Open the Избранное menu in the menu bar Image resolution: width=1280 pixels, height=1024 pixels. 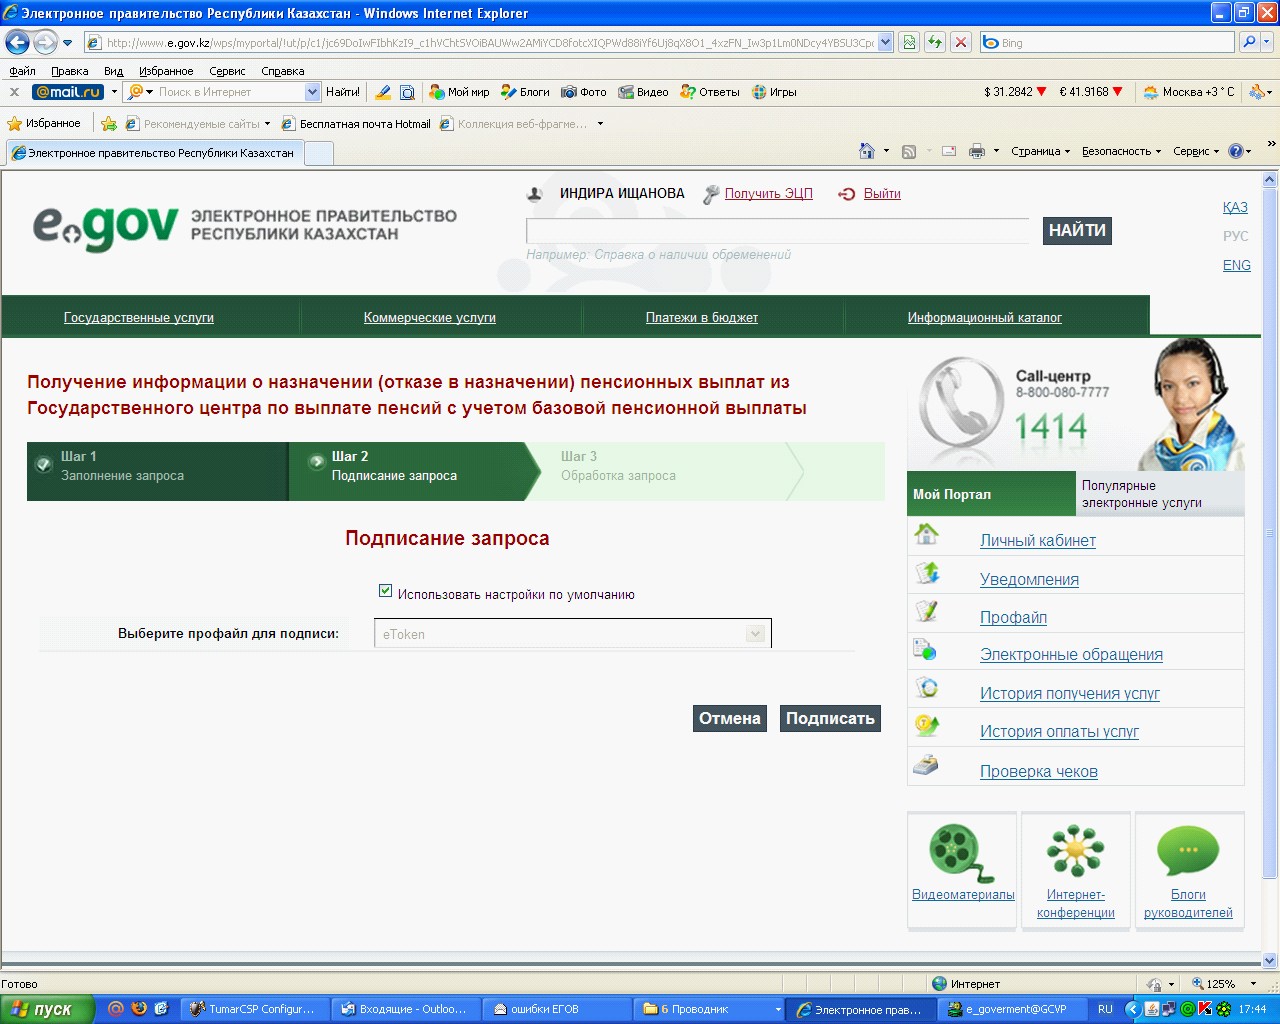tap(166, 71)
